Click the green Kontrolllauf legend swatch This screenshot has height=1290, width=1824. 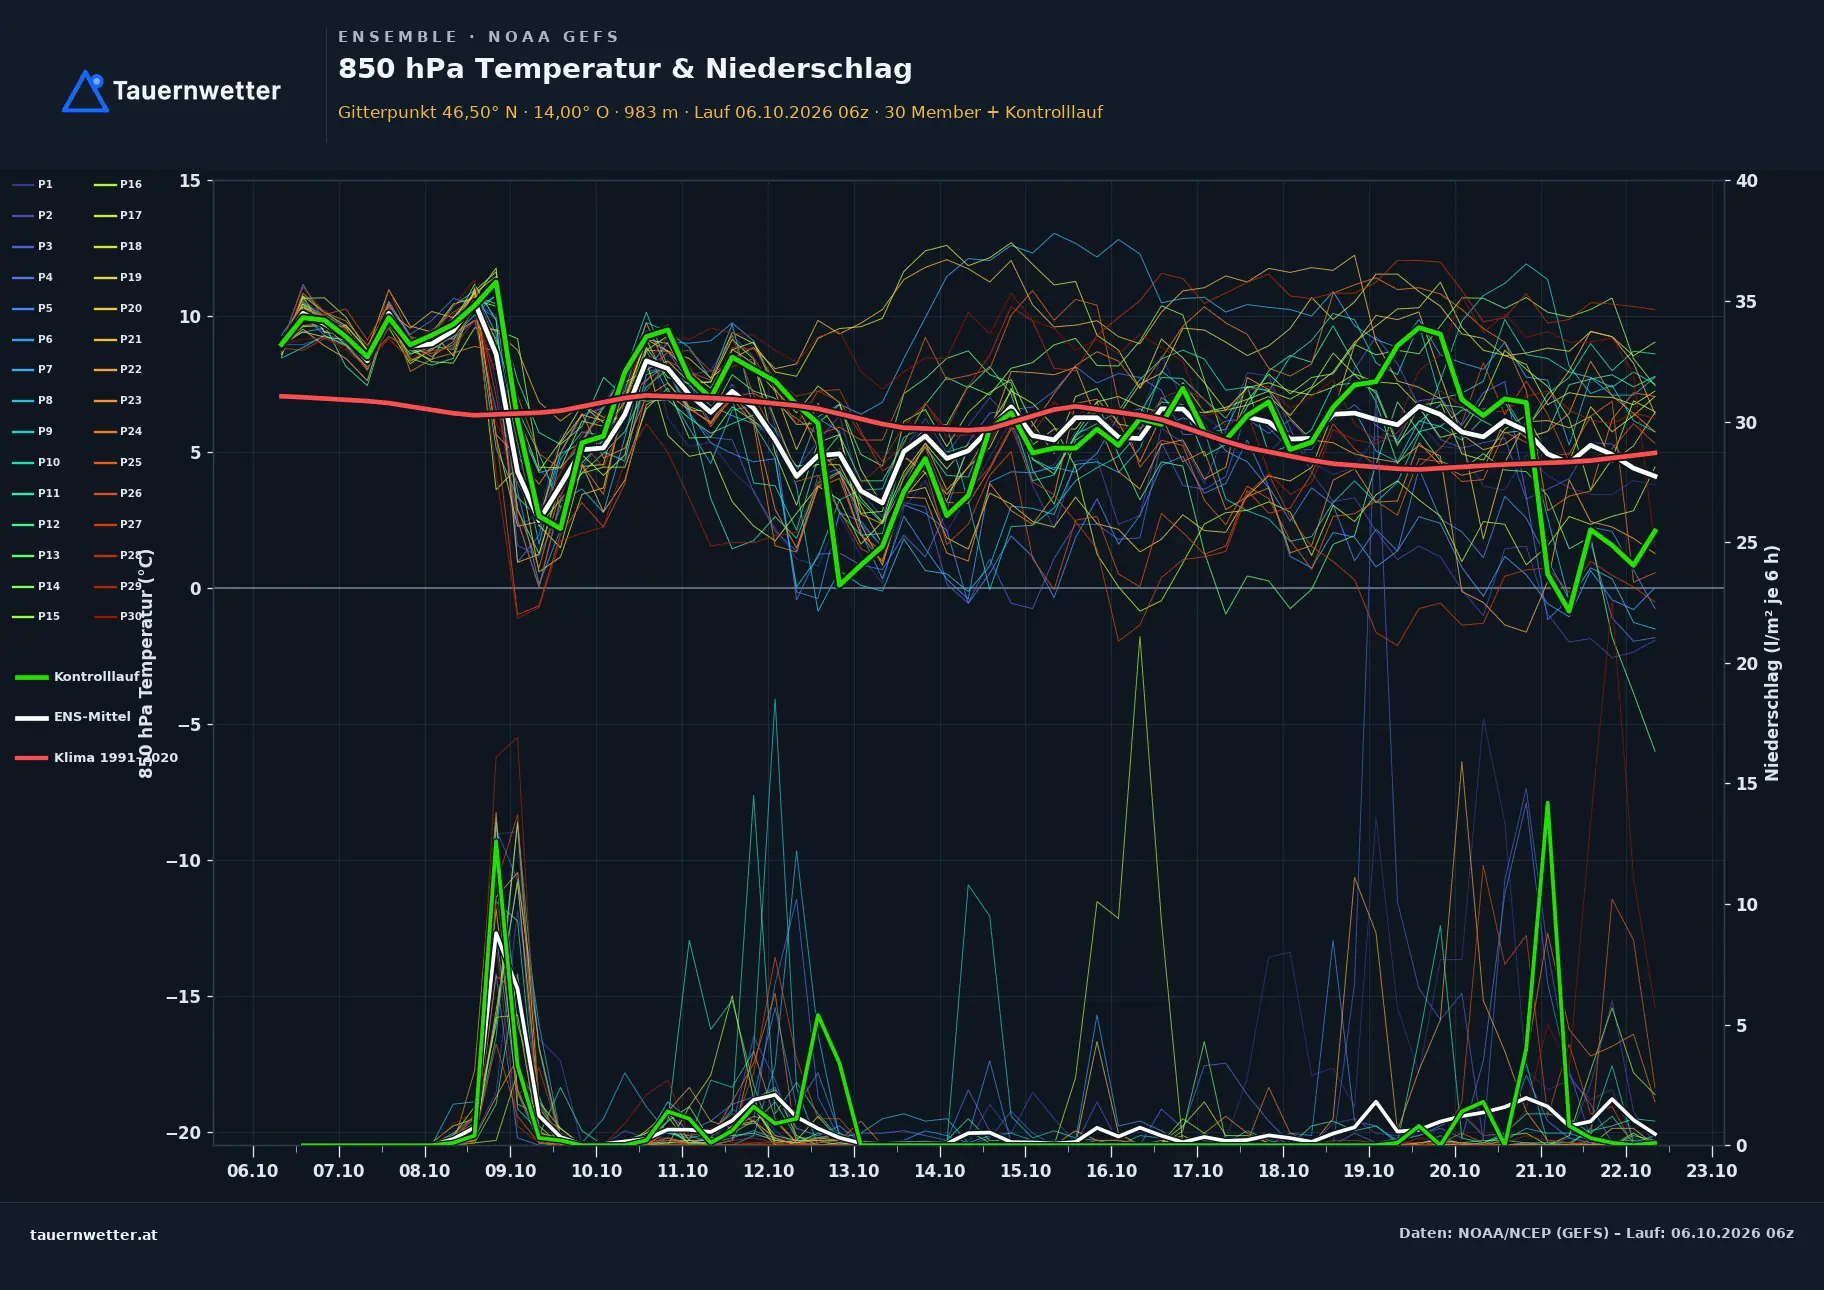32,677
